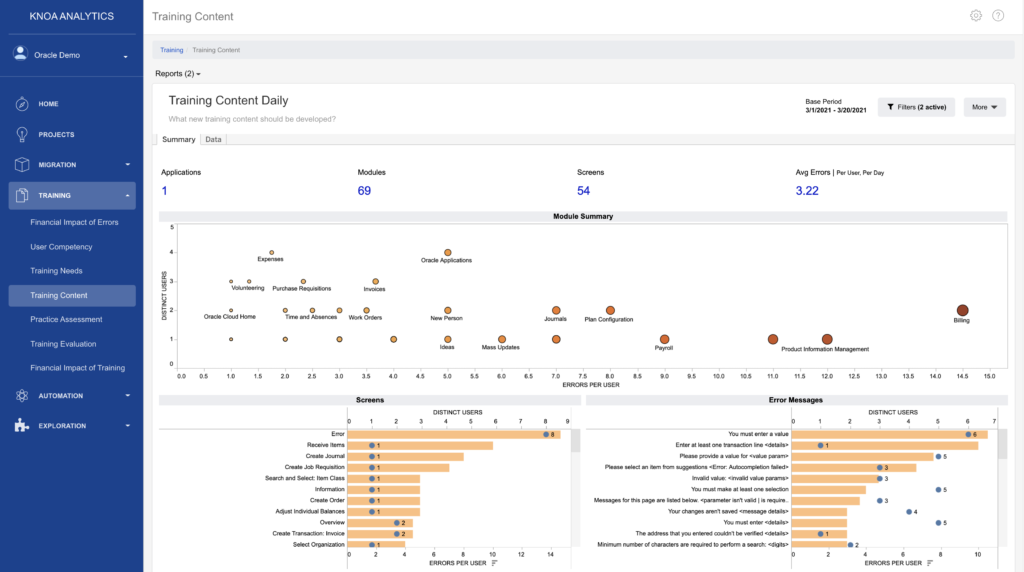Click the Migration cube icon

(22, 165)
